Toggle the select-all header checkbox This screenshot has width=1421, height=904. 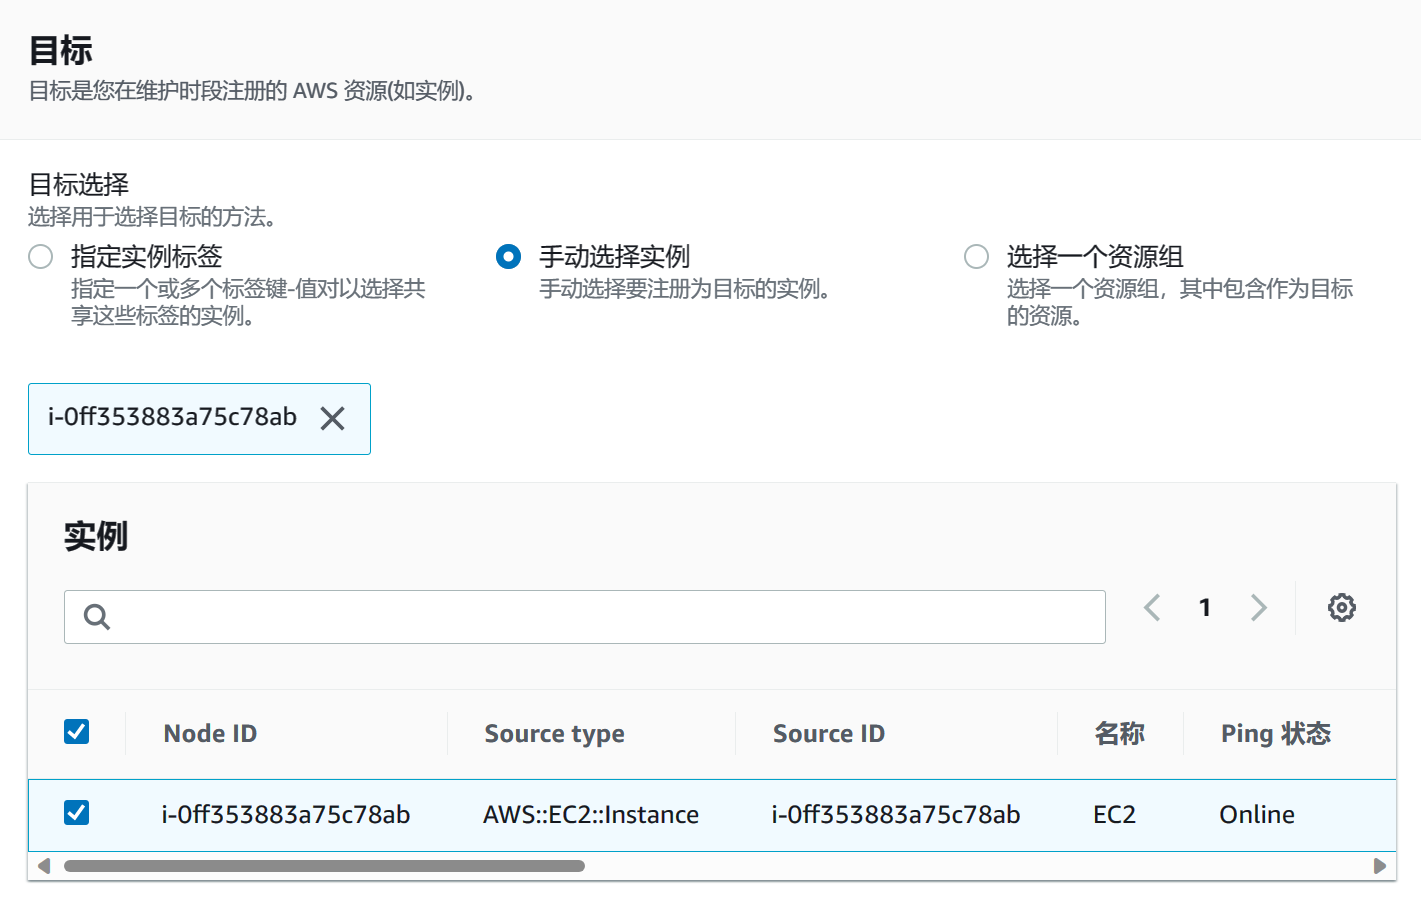pyautogui.click(x=77, y=732)
